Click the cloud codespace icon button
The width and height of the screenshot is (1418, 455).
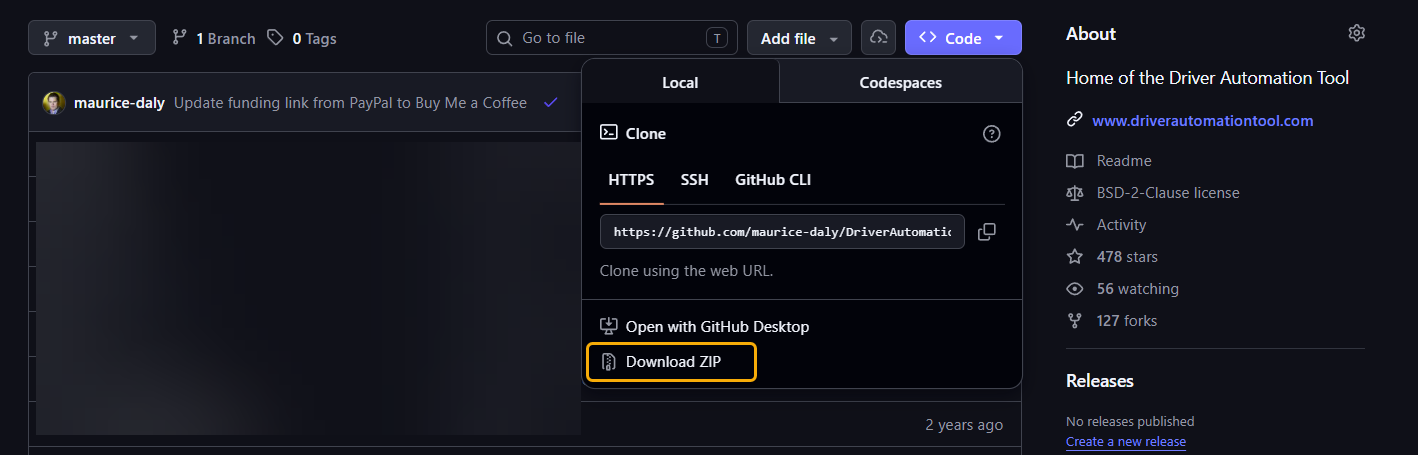click(878, 38)
